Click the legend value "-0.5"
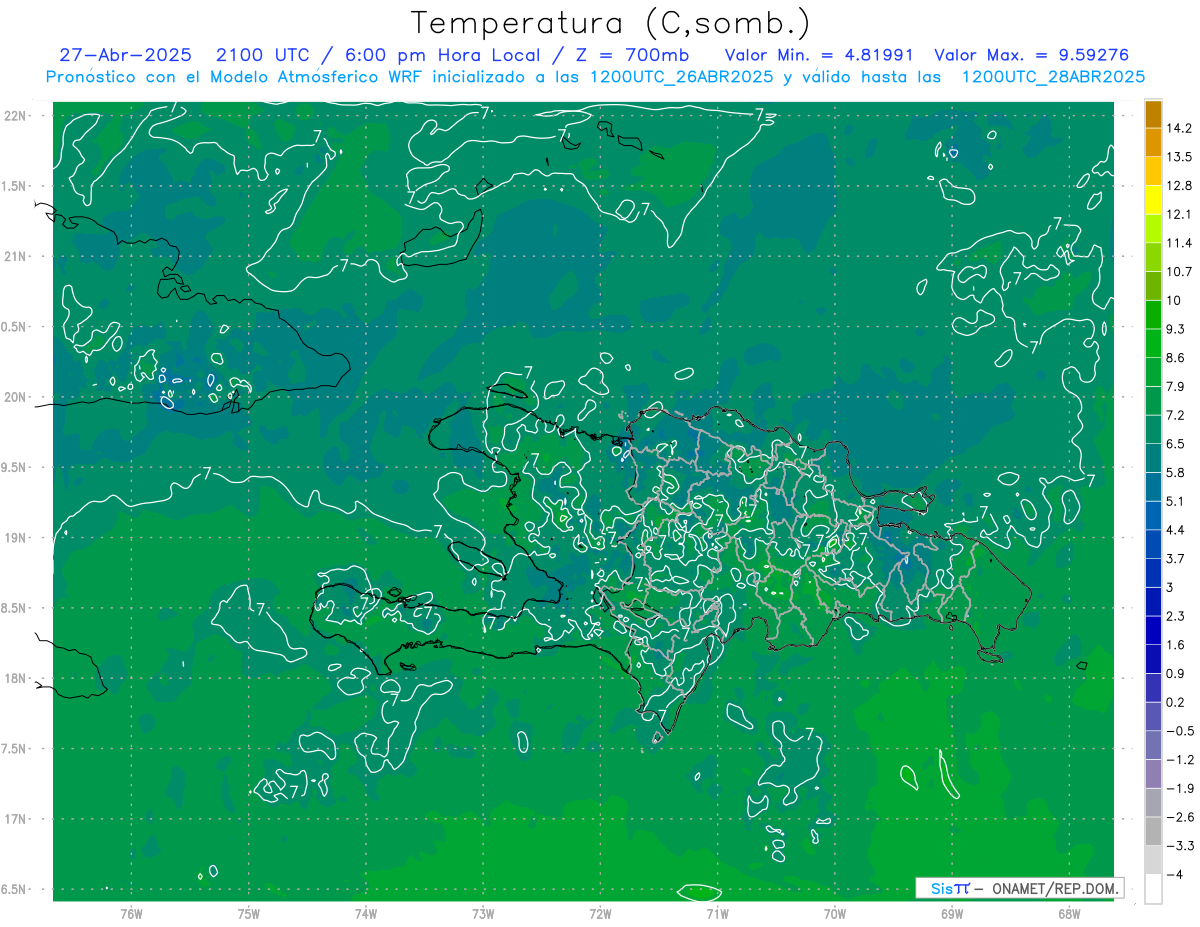 (x=1181, y=731)
